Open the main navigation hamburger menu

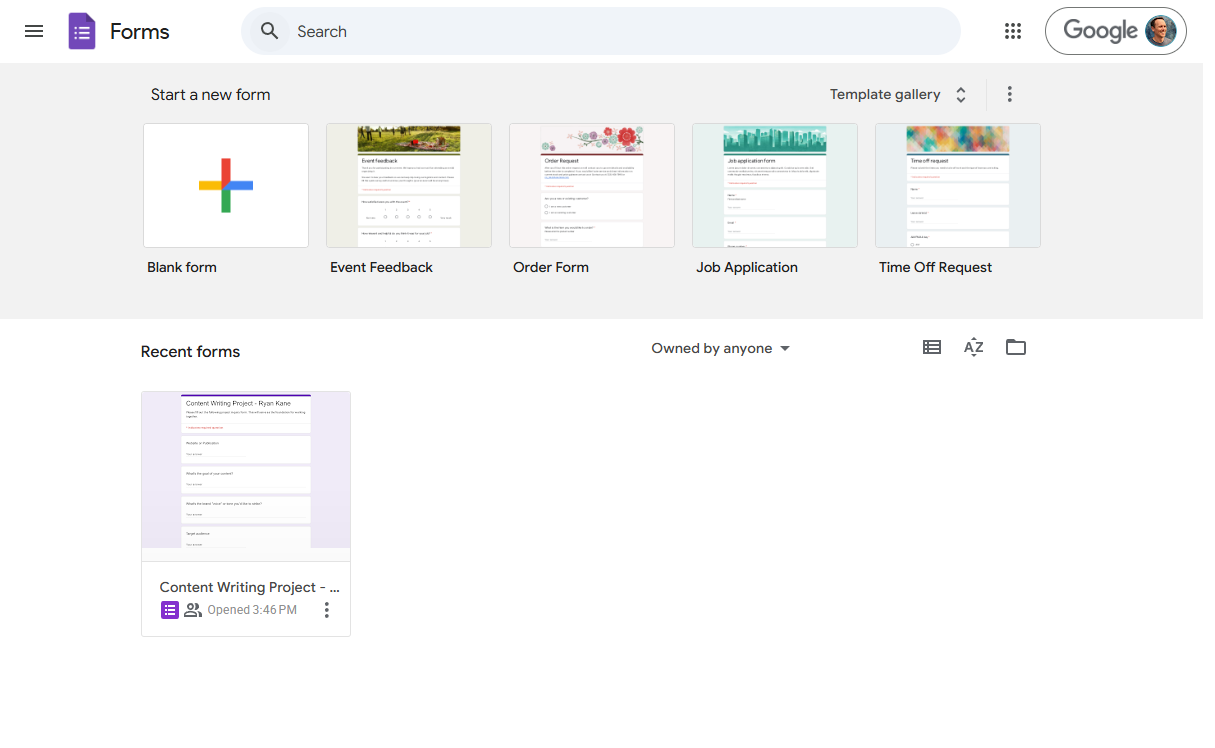point(34,31)
